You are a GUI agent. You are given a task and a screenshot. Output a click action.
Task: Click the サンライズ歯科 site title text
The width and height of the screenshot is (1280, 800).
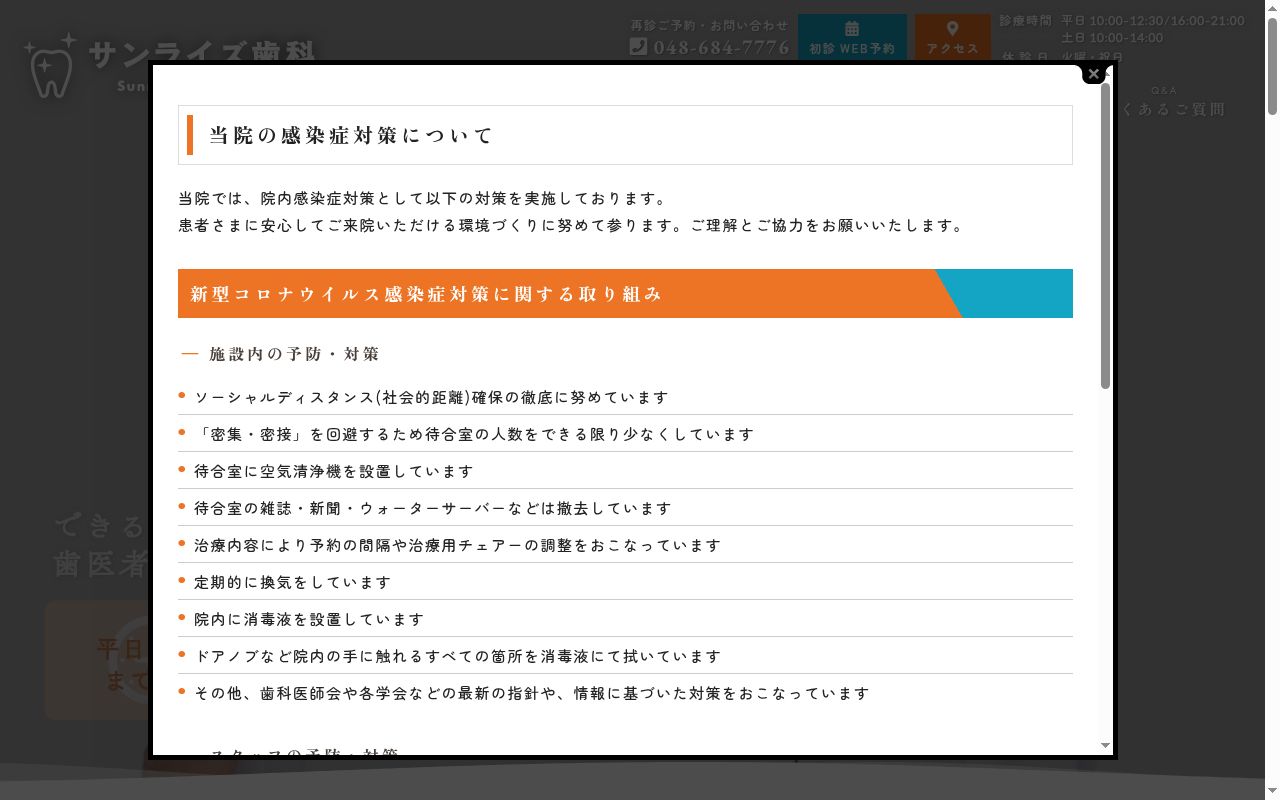tap(202, 53)
